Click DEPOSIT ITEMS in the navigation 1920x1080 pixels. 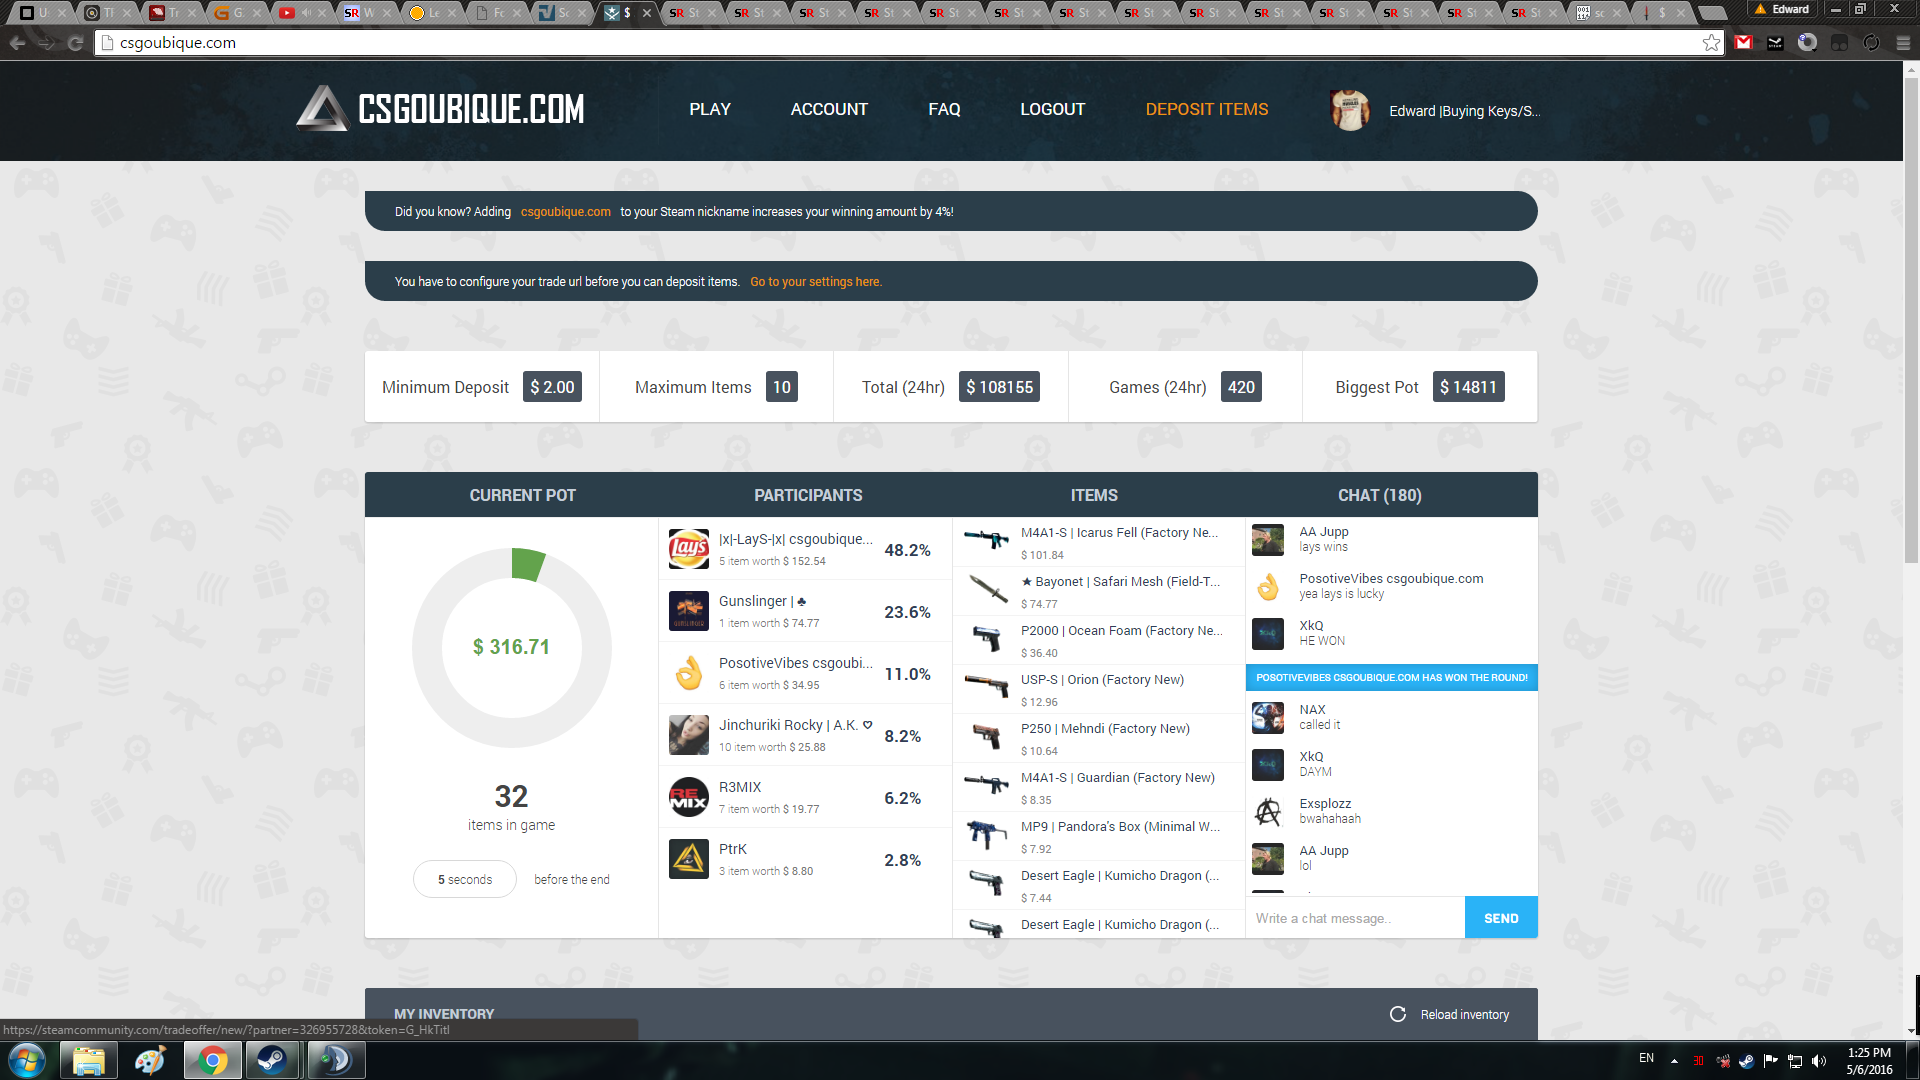pos(1206,109)
